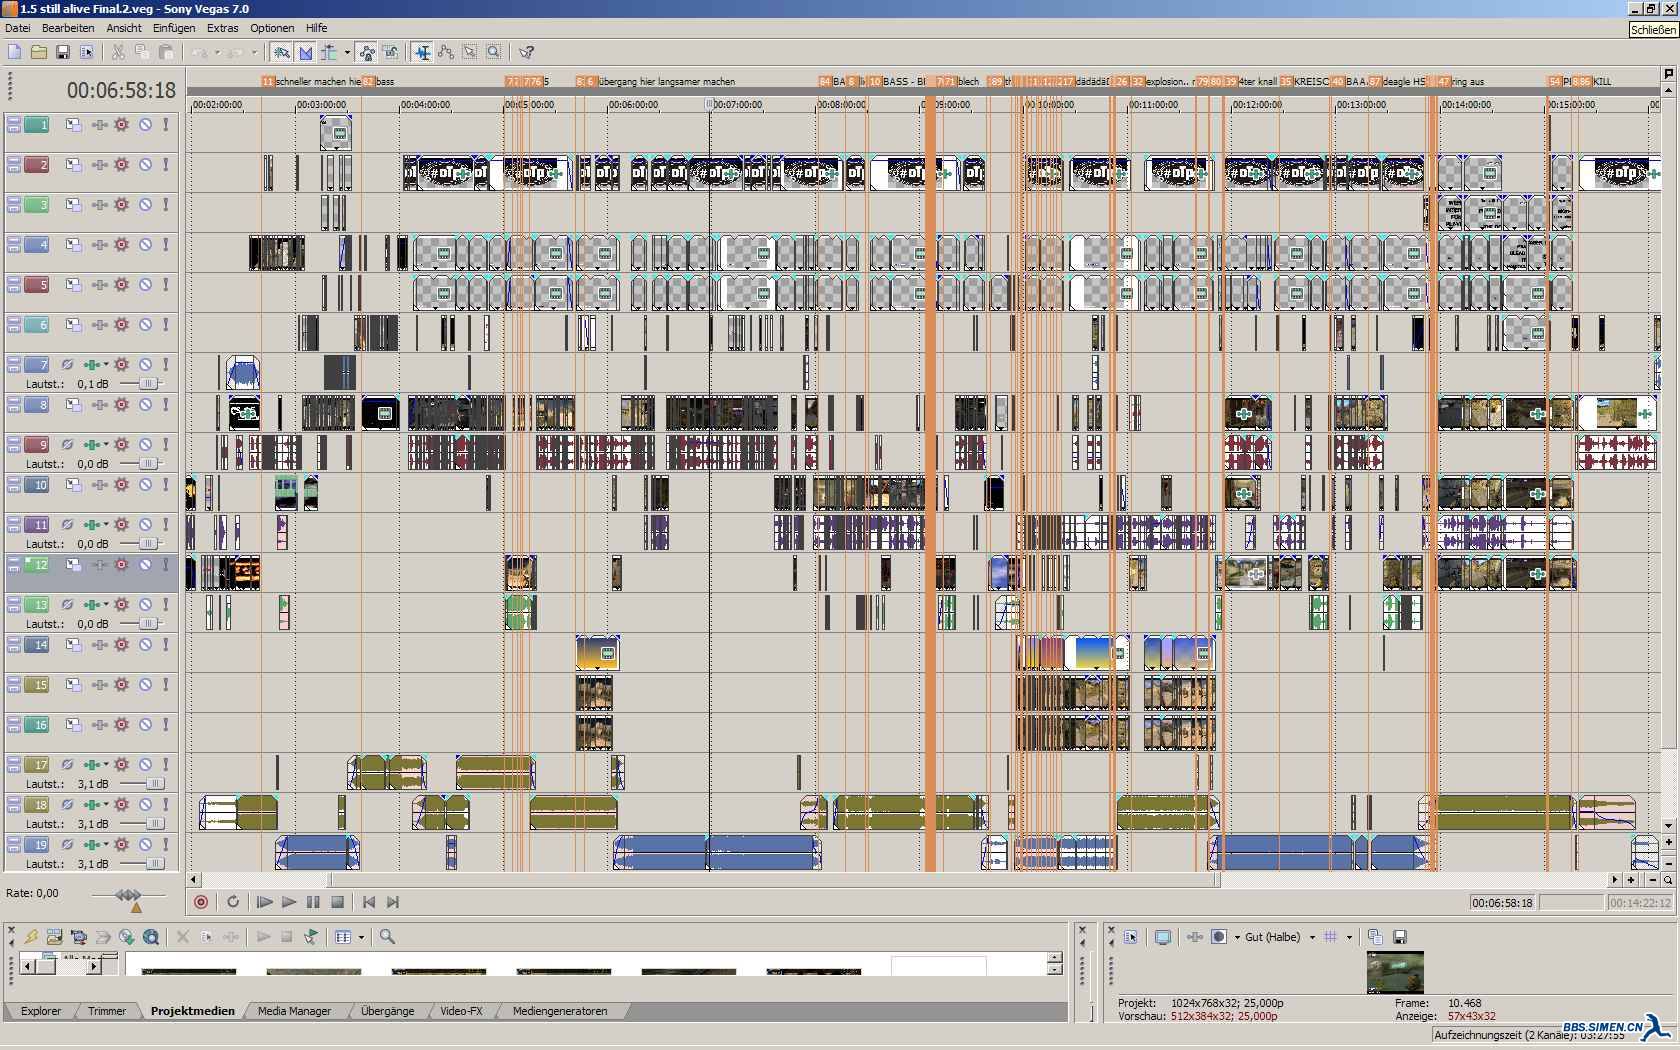The height and width of the screenshot is (1050, 1680).
Task: Open the Hilfe menu
Action: [x=316, y=28]
